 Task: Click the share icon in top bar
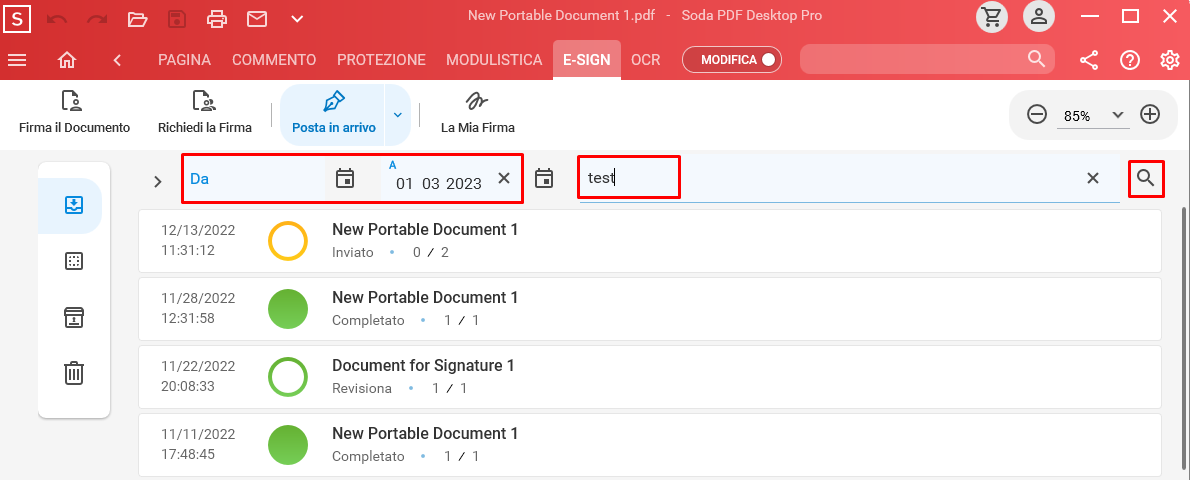click(x=1089, y=60)
